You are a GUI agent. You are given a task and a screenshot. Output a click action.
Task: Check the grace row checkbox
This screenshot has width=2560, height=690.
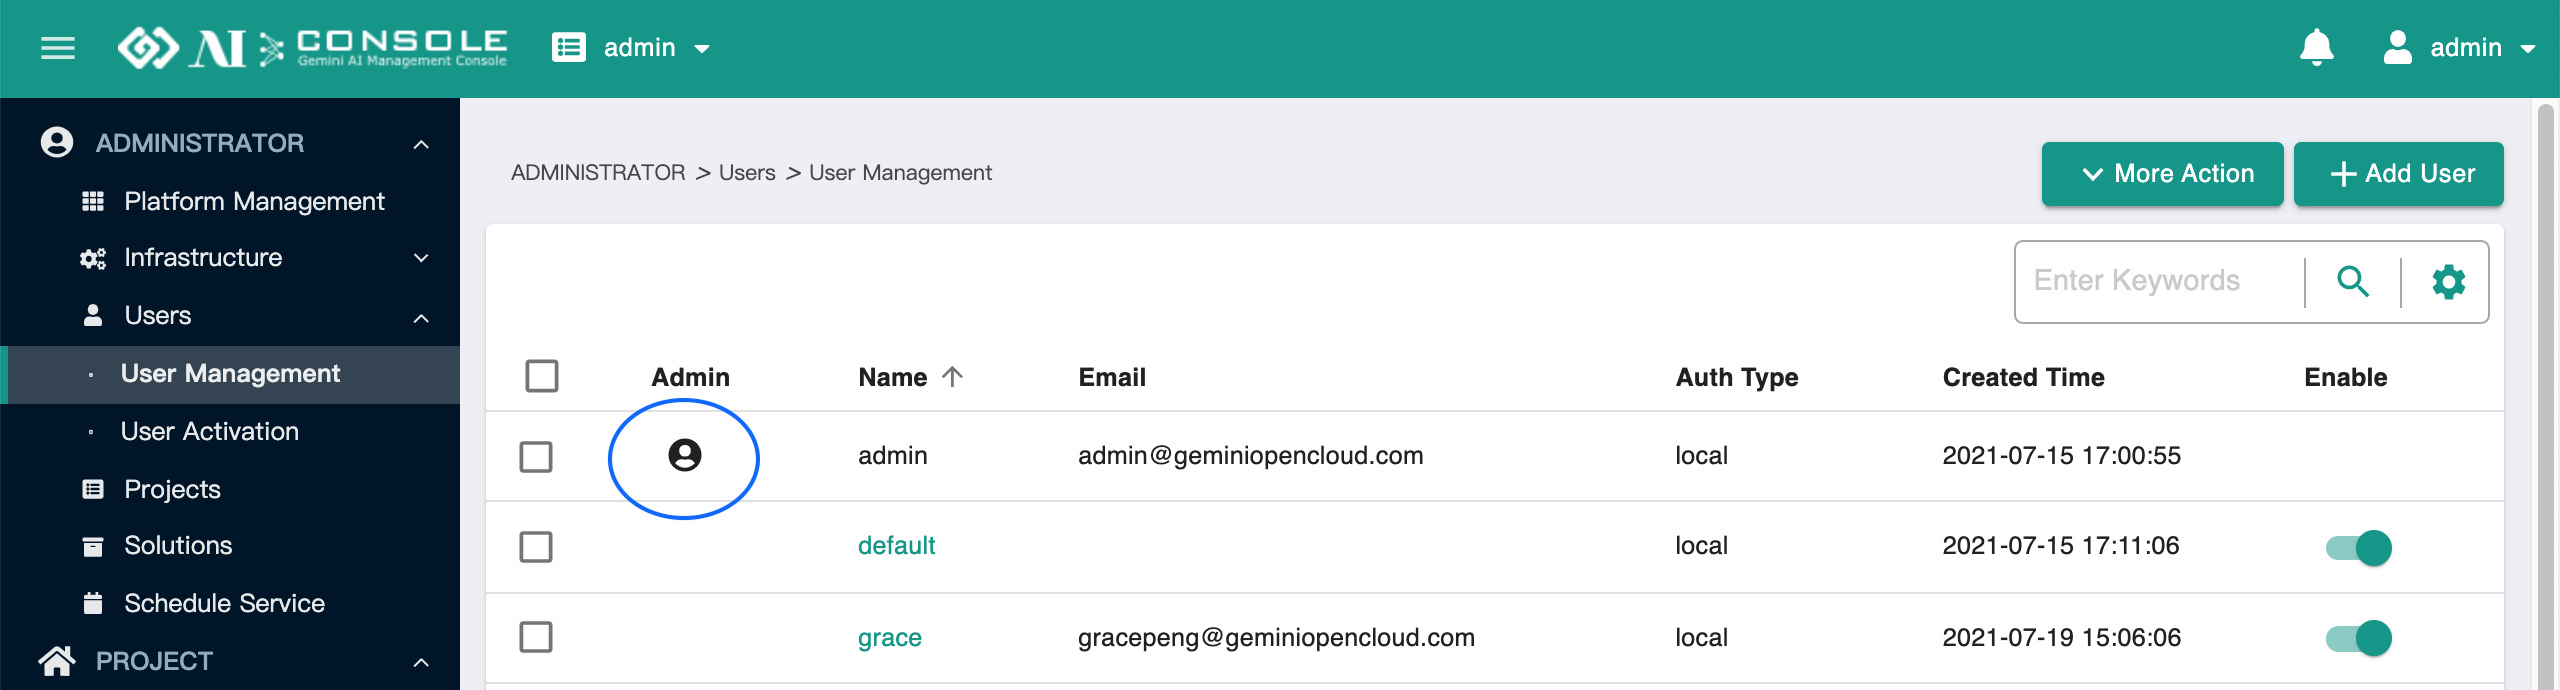536,637
